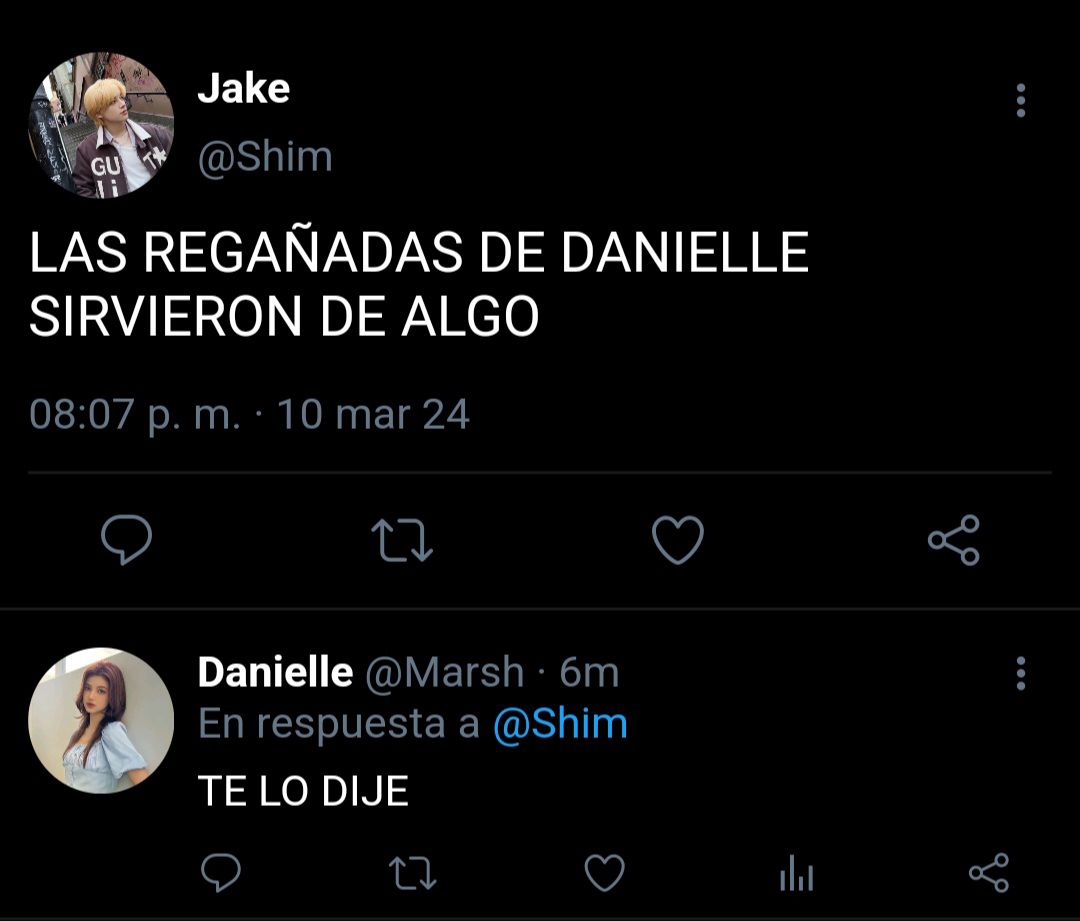Share Jake's main tweet

953,539
